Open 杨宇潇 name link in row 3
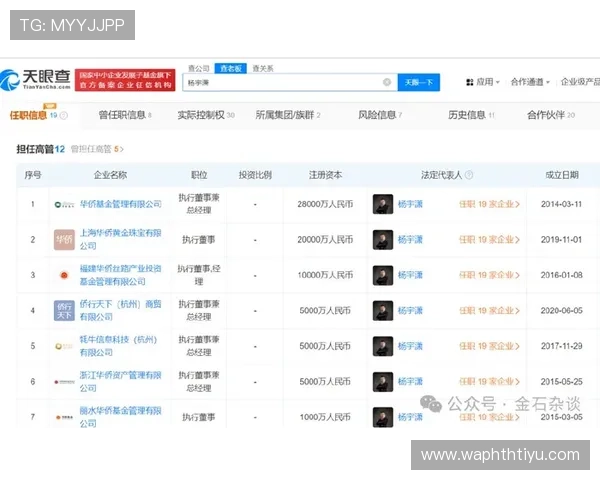 click(x=410, y=275)
